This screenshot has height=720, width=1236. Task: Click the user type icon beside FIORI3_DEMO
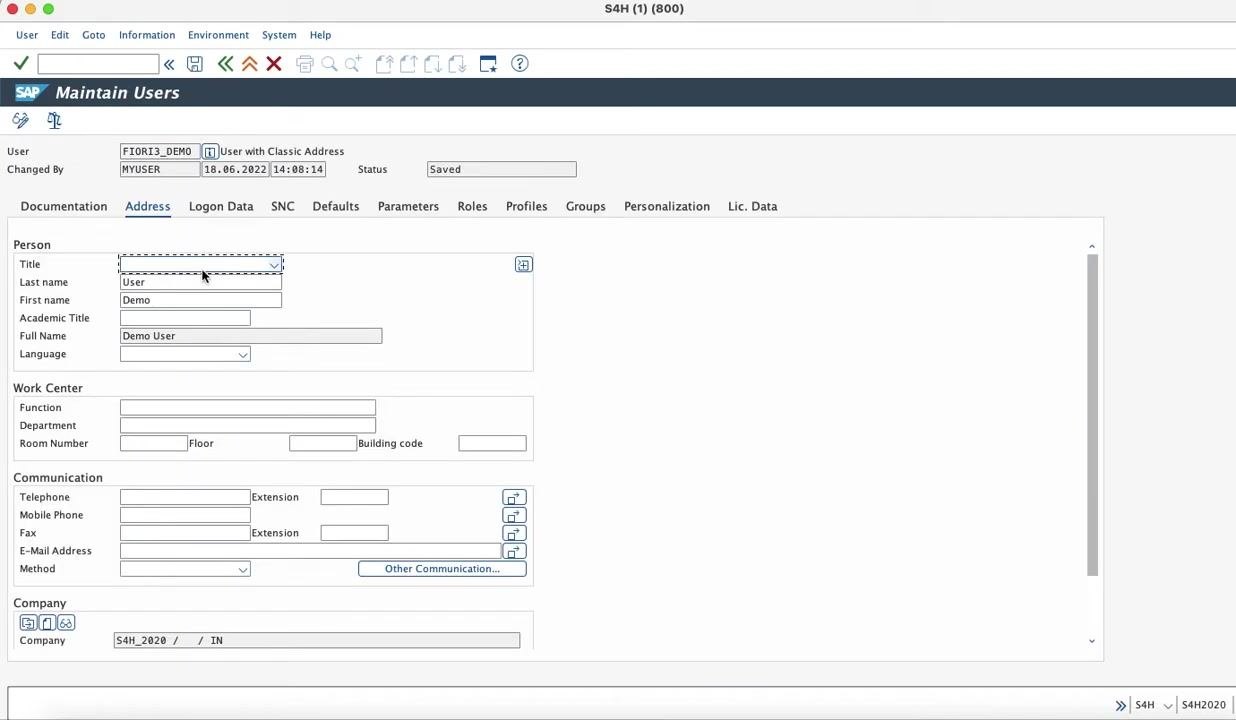pyautogui.click(x=210, y=152)
